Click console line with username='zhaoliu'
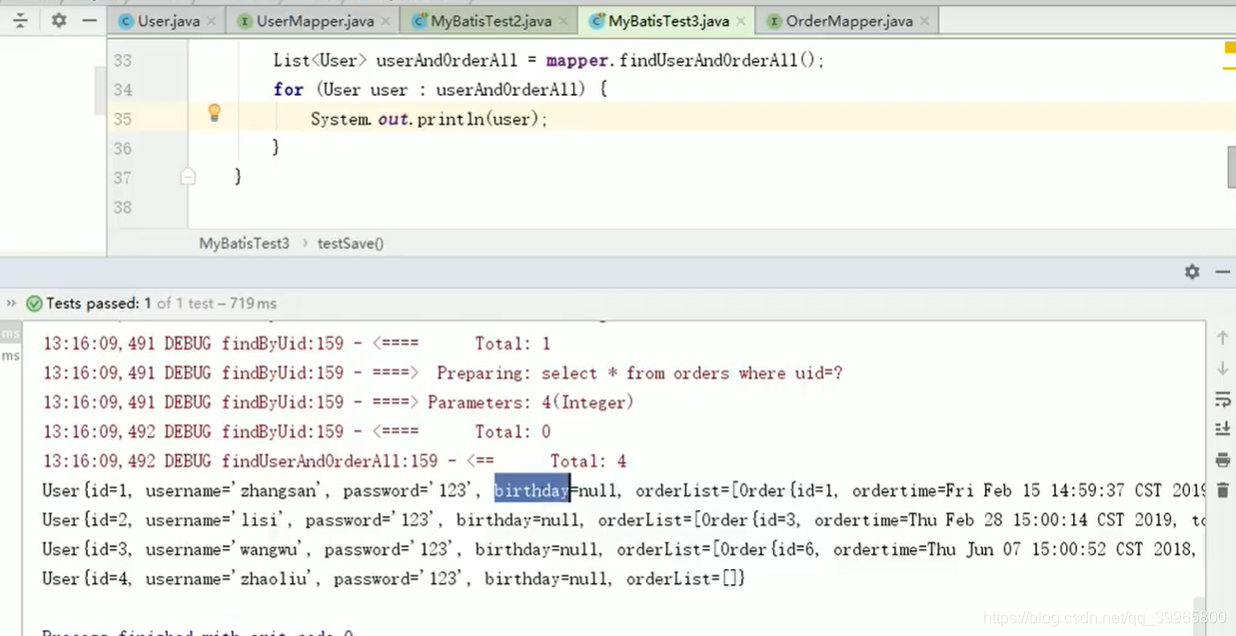 coord(394,579)
